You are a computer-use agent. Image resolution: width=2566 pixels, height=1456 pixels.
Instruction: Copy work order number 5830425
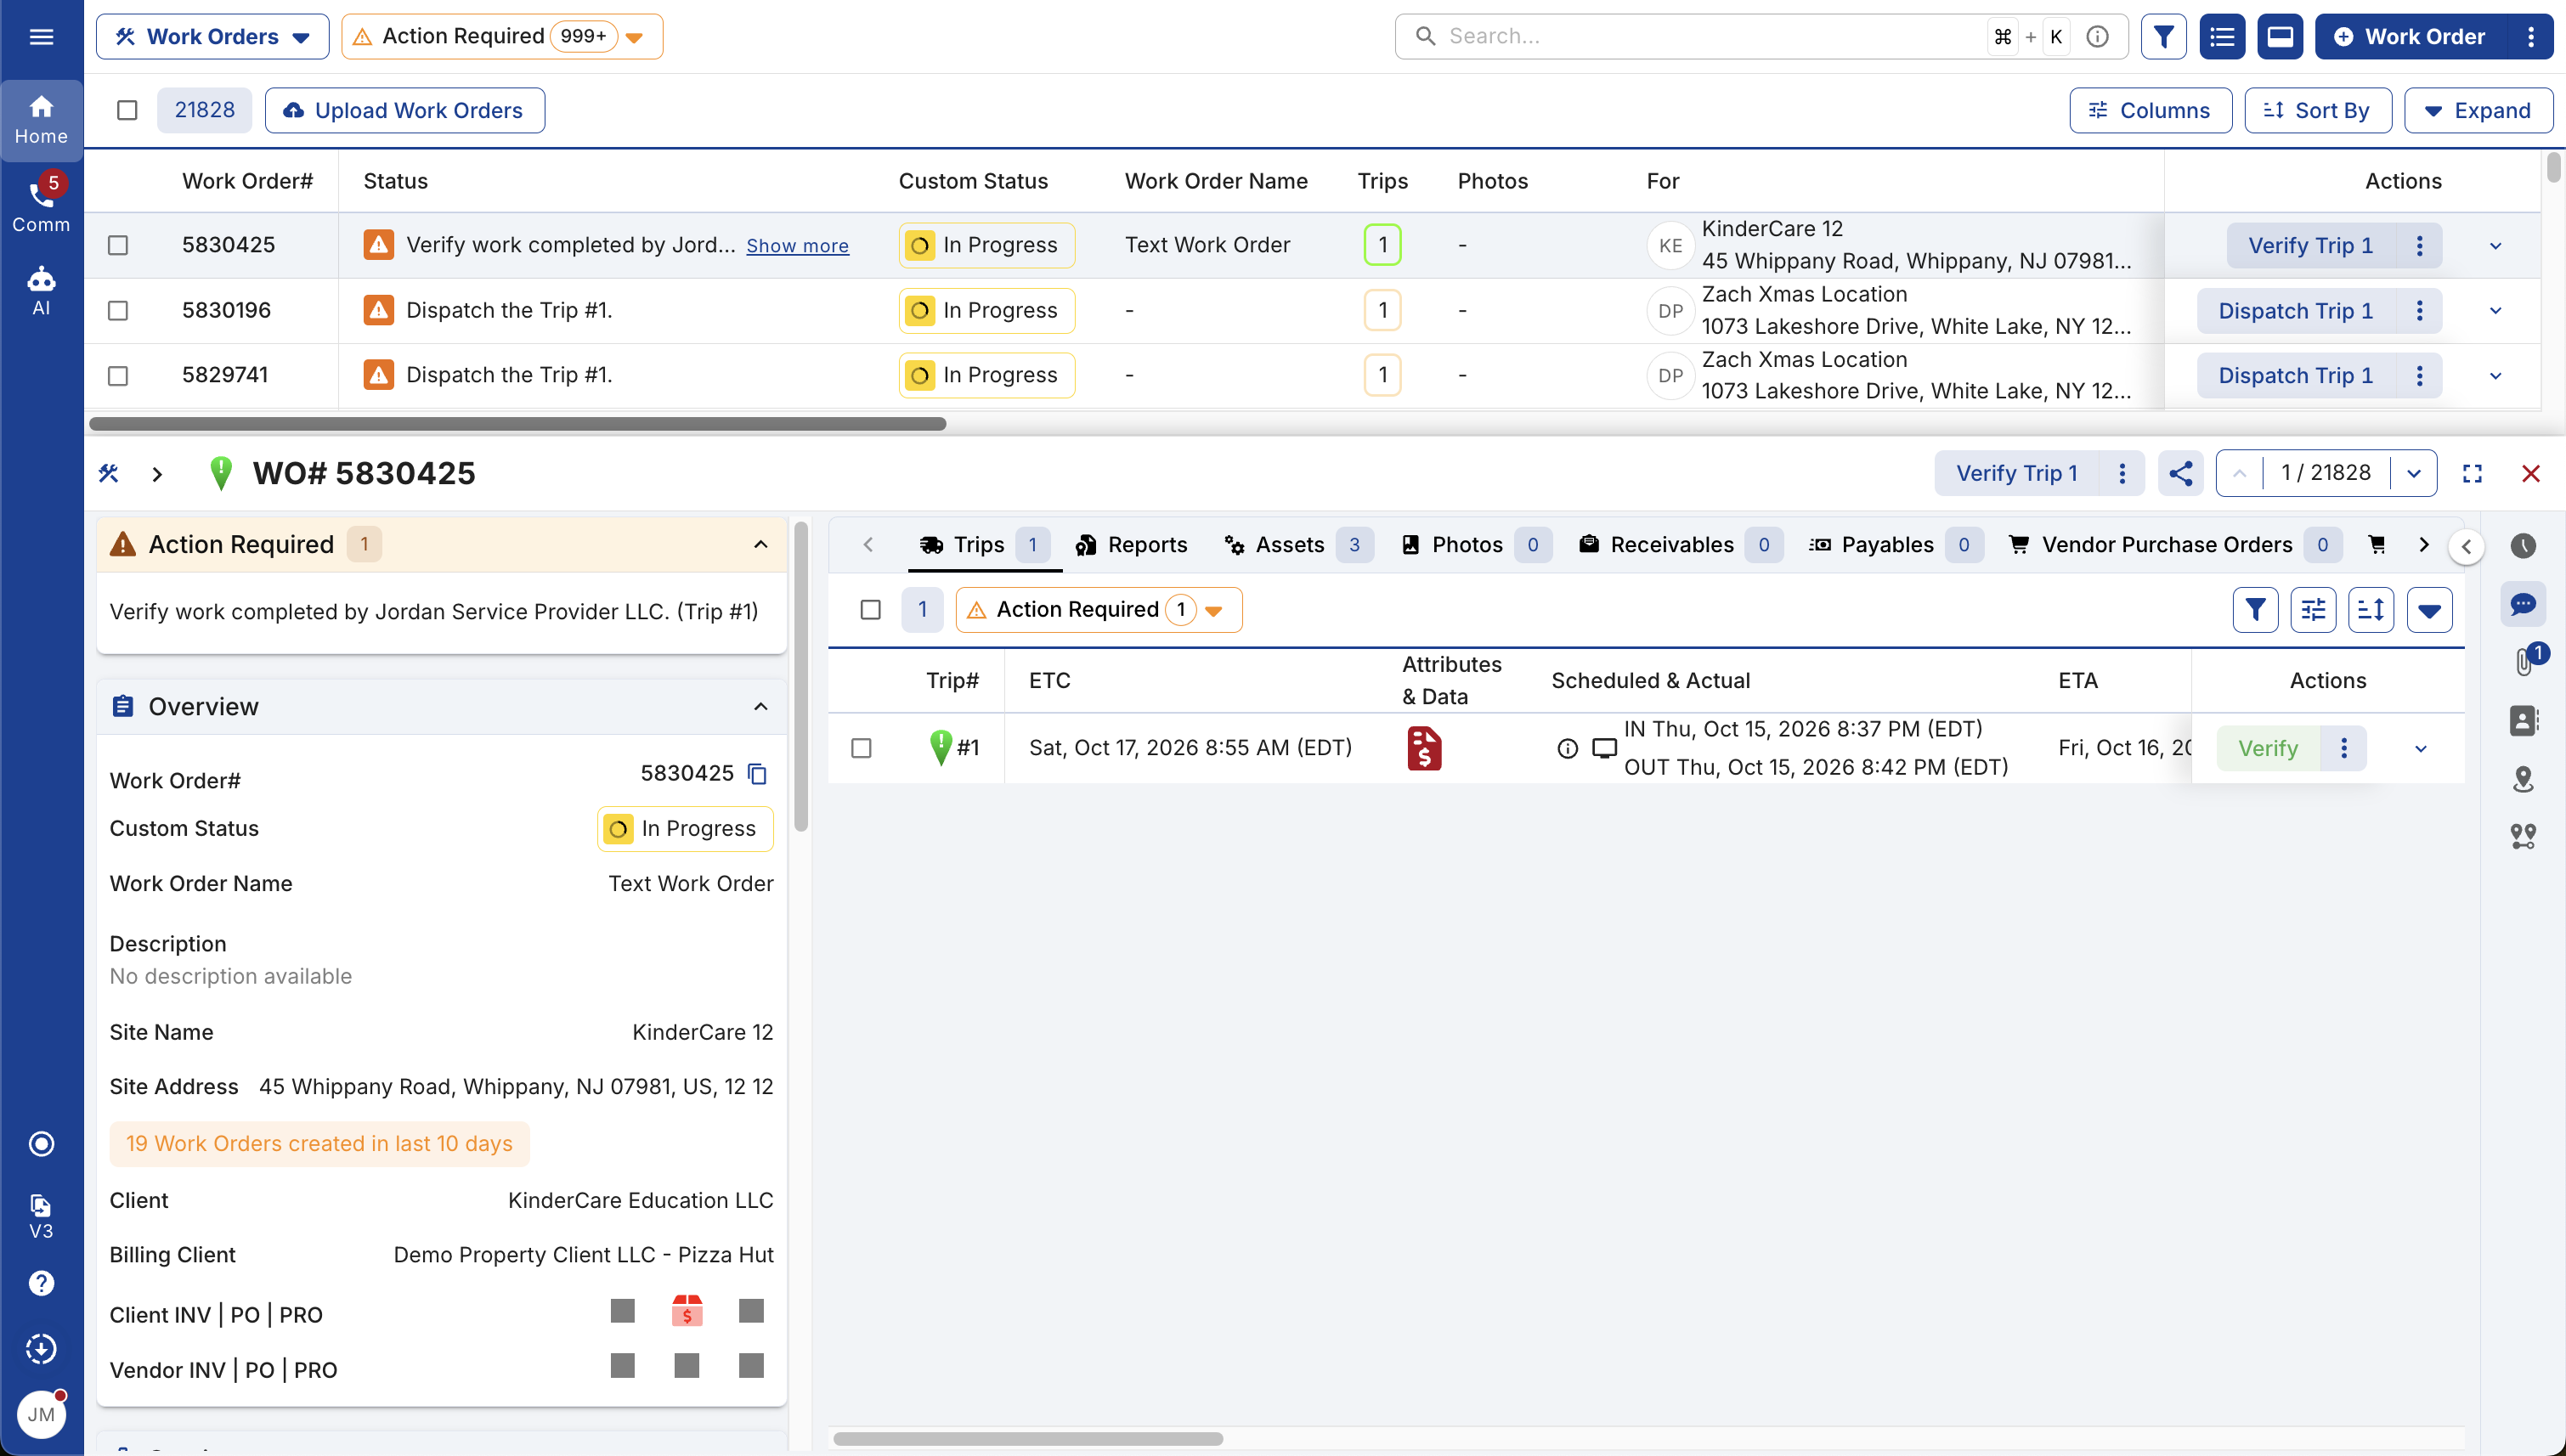coord(758,774)
